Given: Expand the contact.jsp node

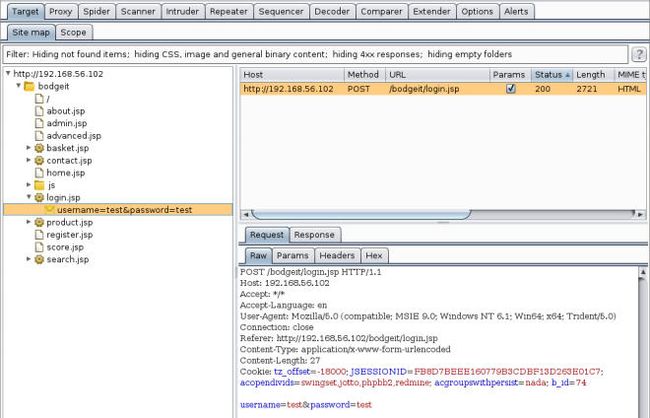Looking at the screenshot, I should click(x=28, y=160).
